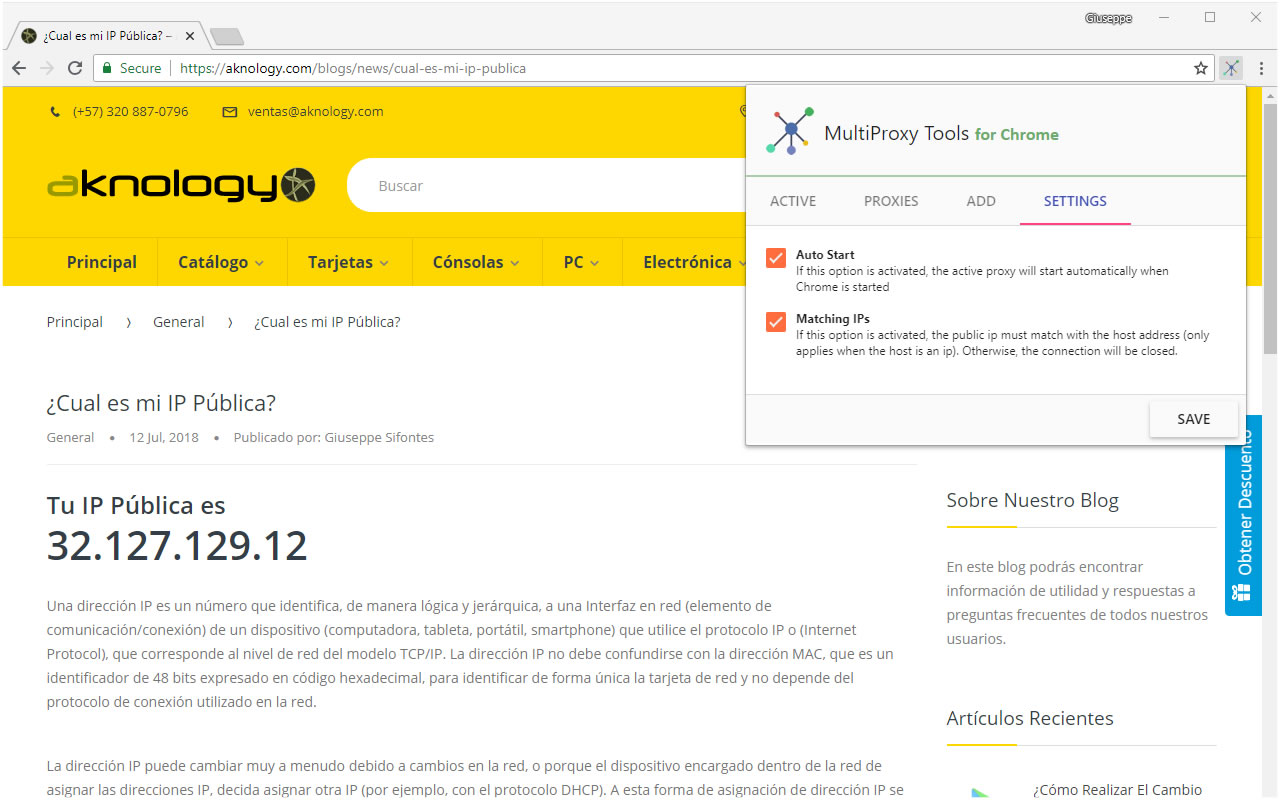Click MultiProxy Tools extension toolbar icon
The height and width of the screenshot is (800, 1280).
(x=1231, y=68)
